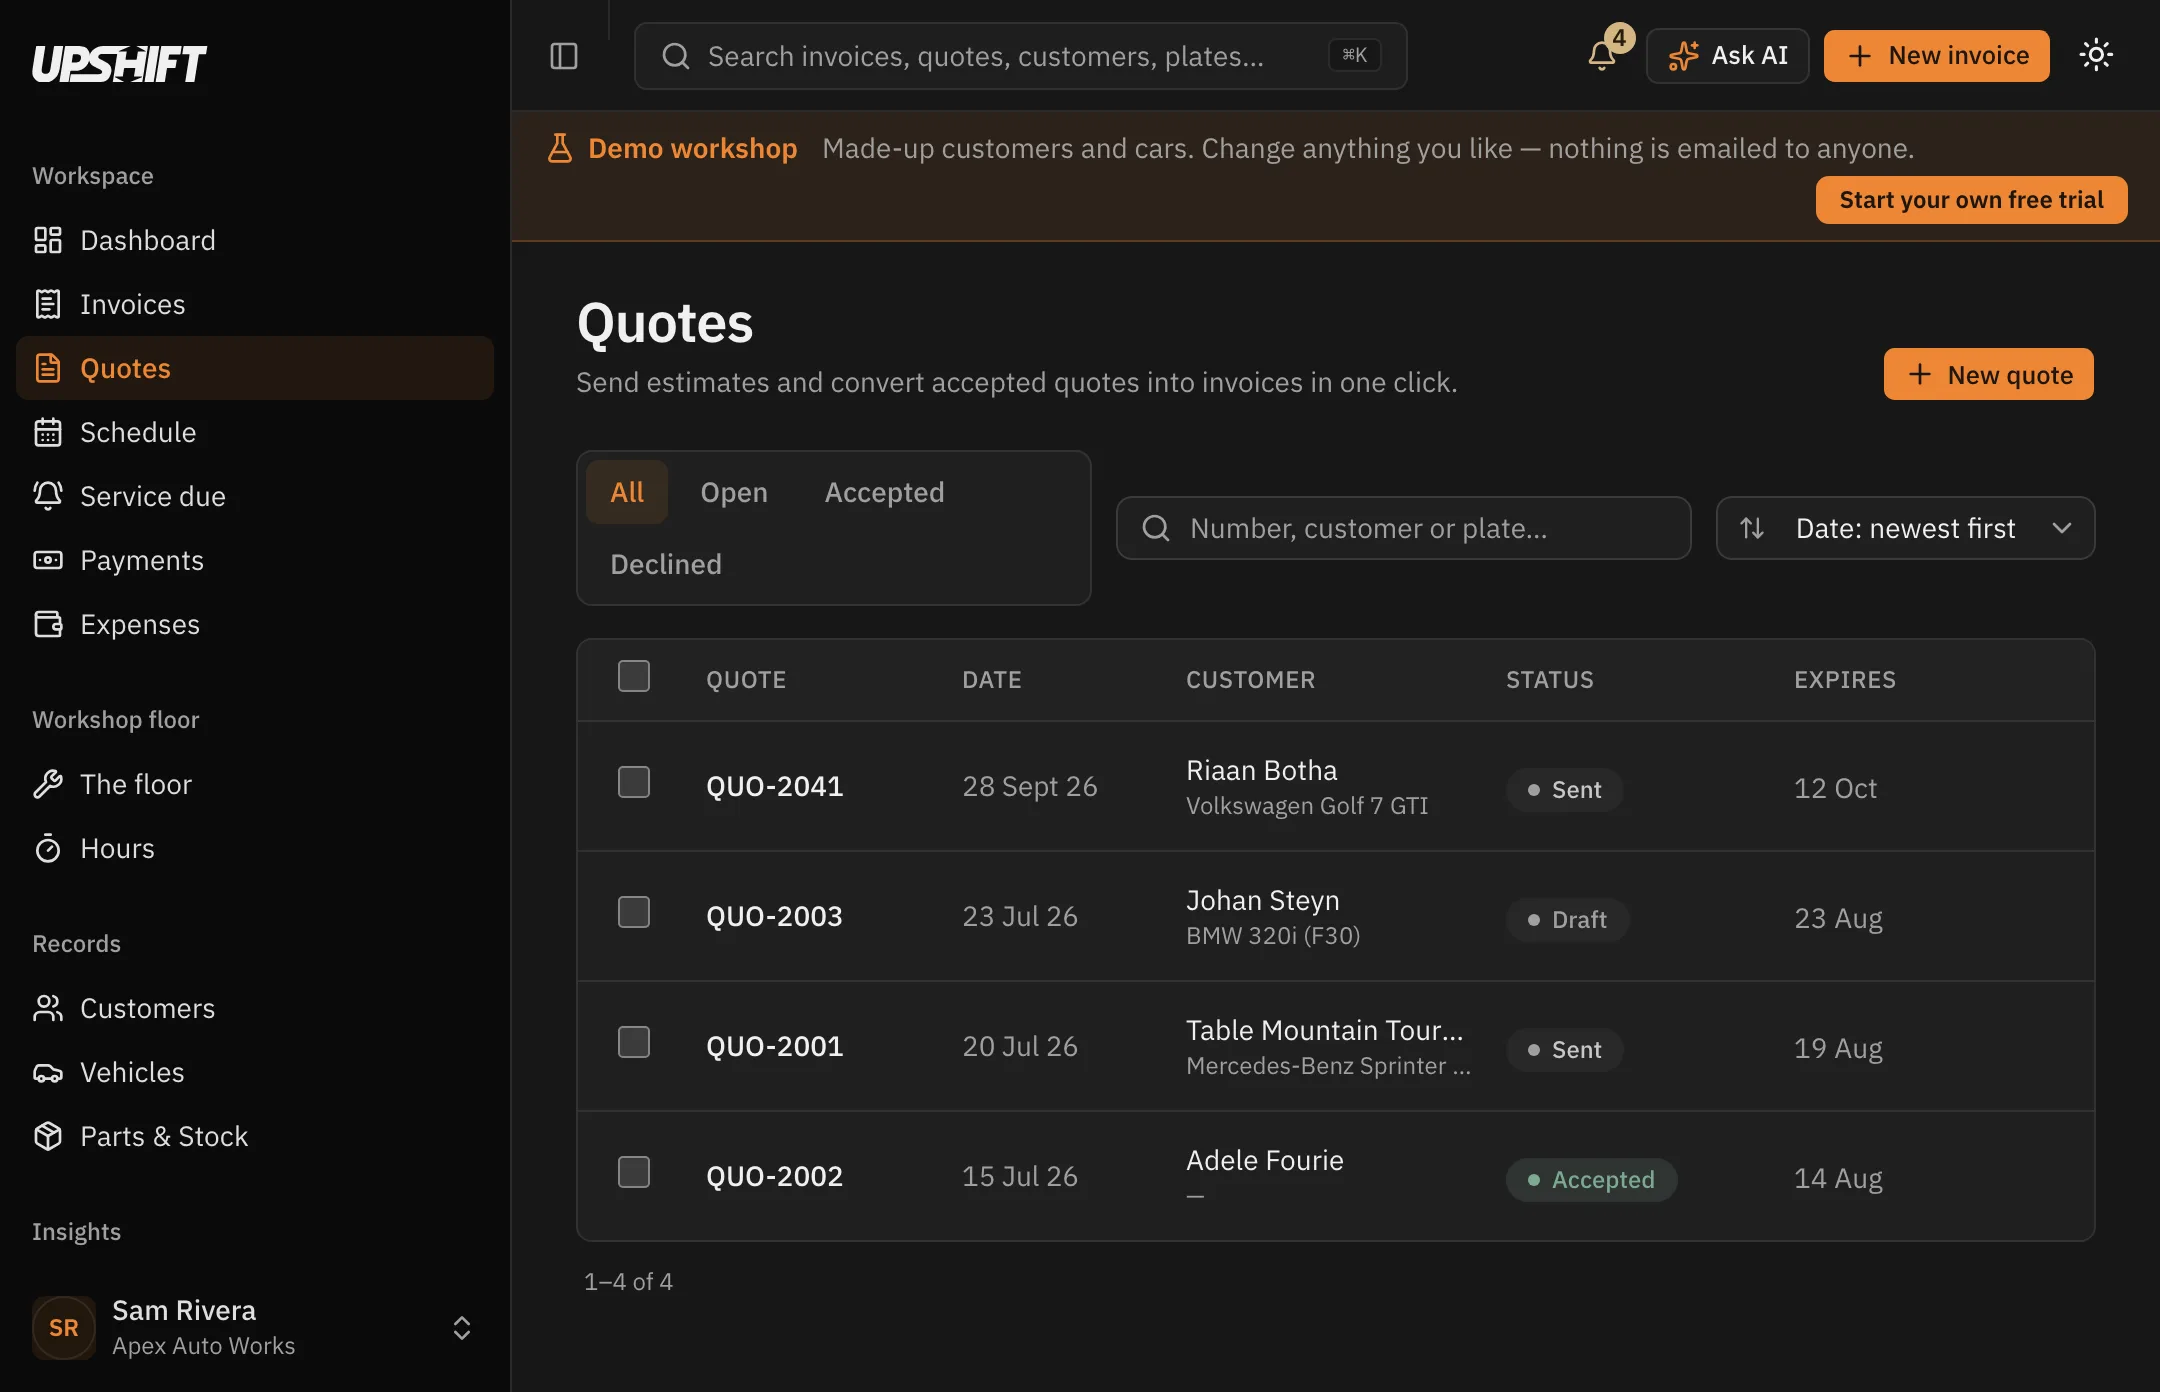Click the Number, customer or plate filter field

point(1403,528)
